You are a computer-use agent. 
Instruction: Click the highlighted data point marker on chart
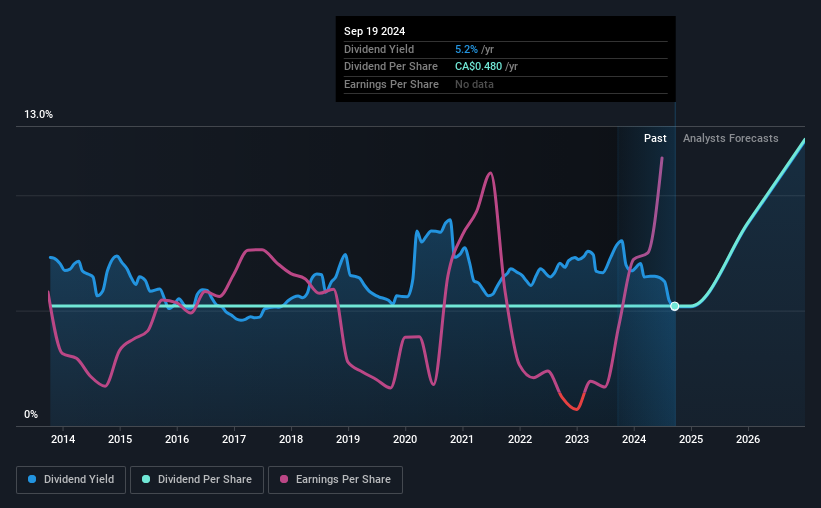[x=674, y=306]
